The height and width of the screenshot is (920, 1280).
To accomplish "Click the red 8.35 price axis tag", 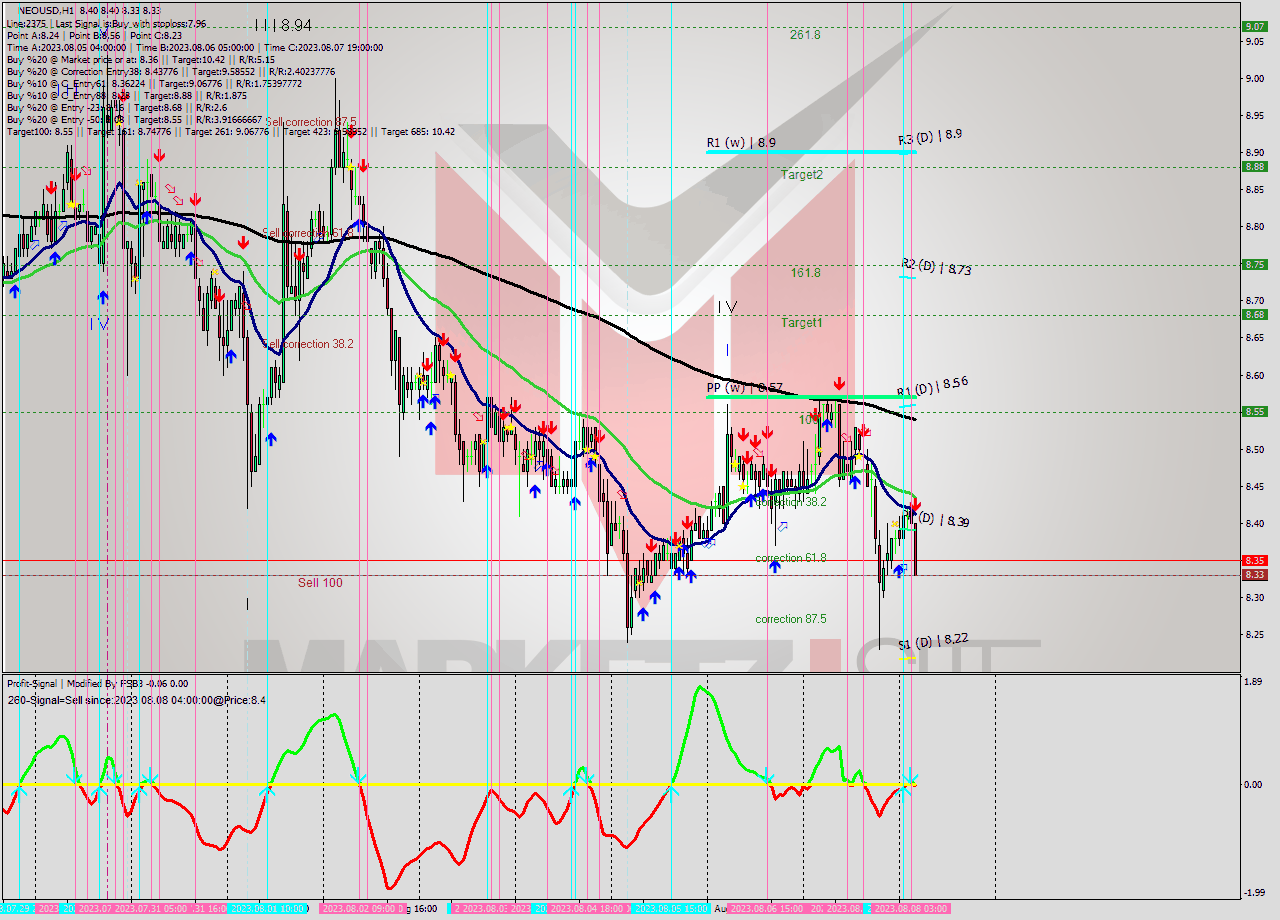I will (x=1254, y=561).
